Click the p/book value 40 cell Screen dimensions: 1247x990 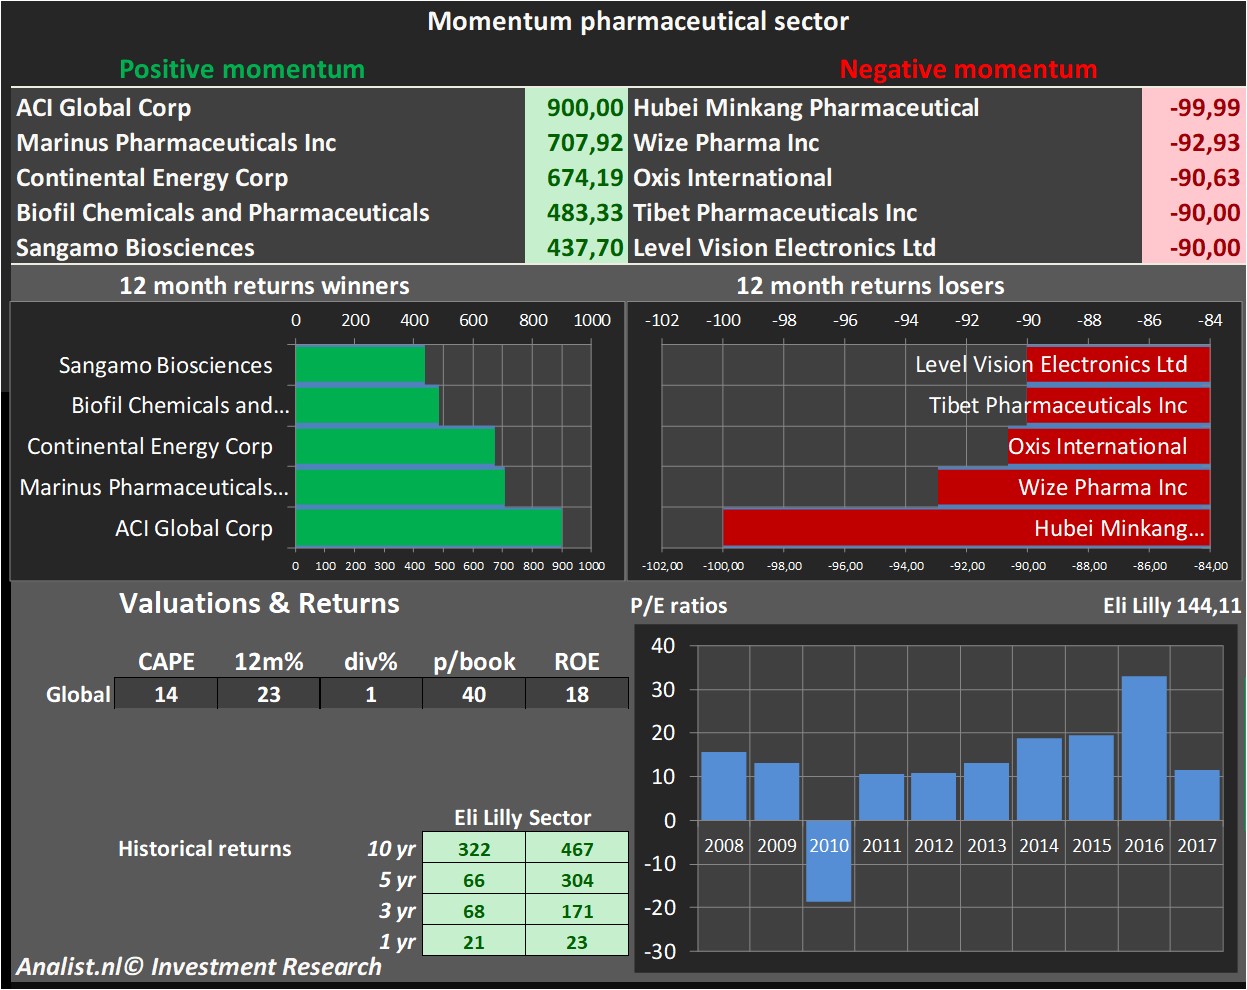tap(474, 694)
